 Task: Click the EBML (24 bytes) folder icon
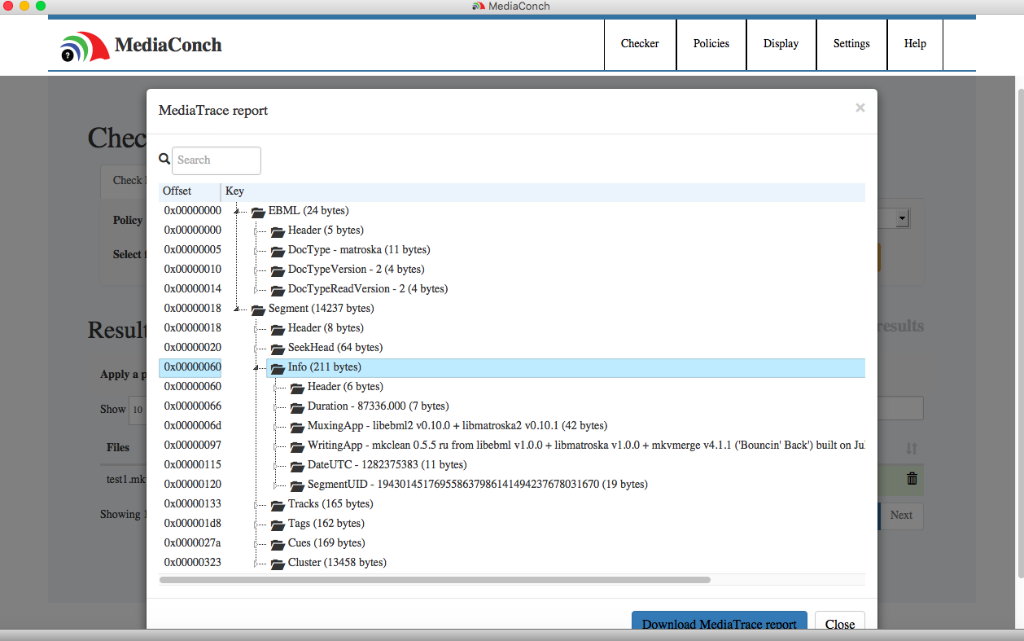258,211
